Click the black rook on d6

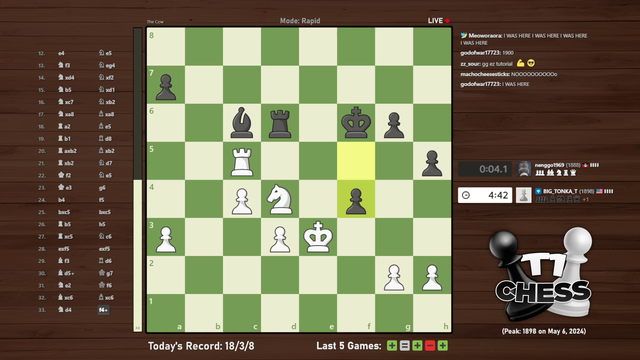[x=280, y=123]
